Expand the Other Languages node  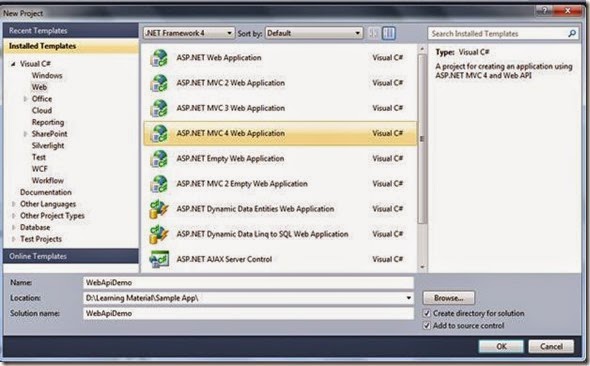coord(14,204)
